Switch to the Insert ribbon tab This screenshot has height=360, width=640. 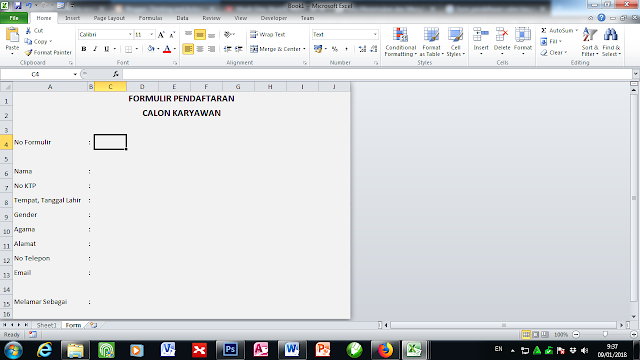click(x=72, y=18)
